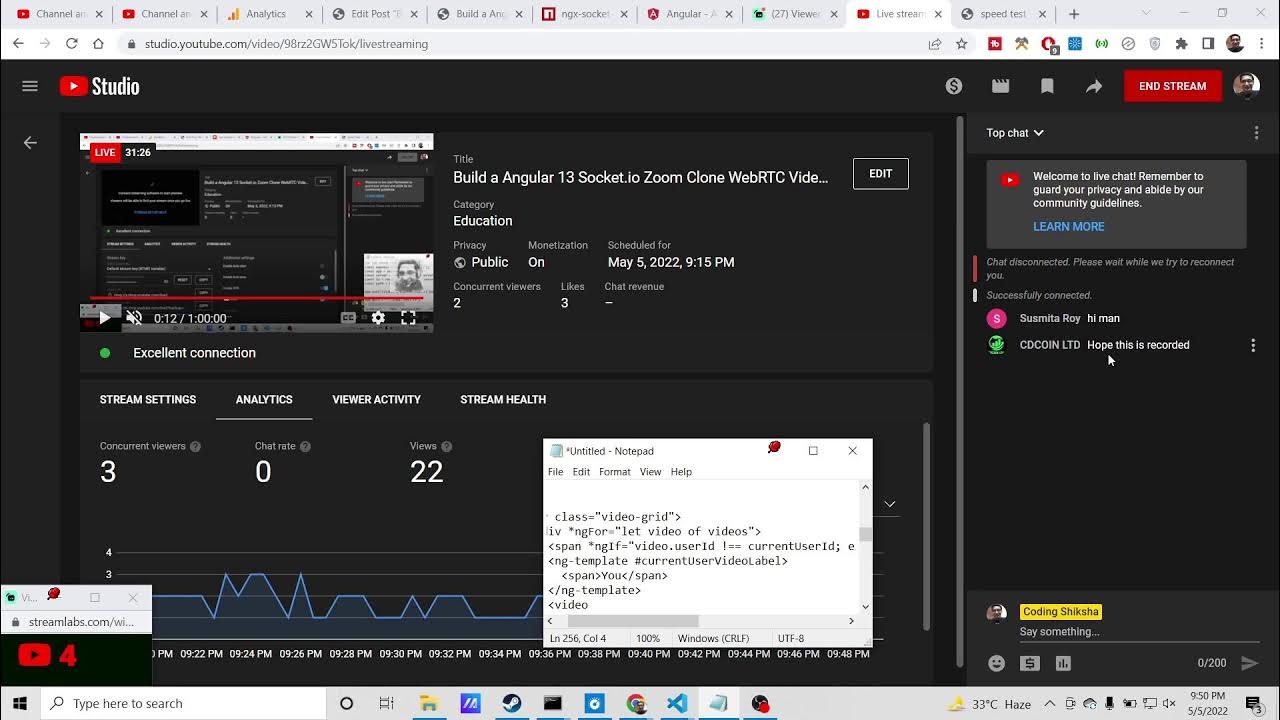
Task: Click the monetization dollar icon in header
Action: 954,86
